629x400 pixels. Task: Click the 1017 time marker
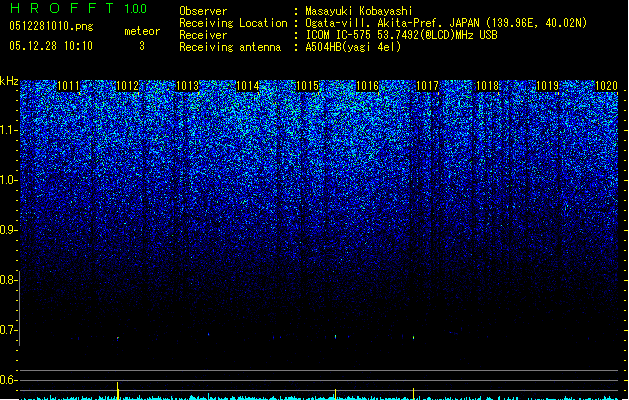tap(428, 86)
